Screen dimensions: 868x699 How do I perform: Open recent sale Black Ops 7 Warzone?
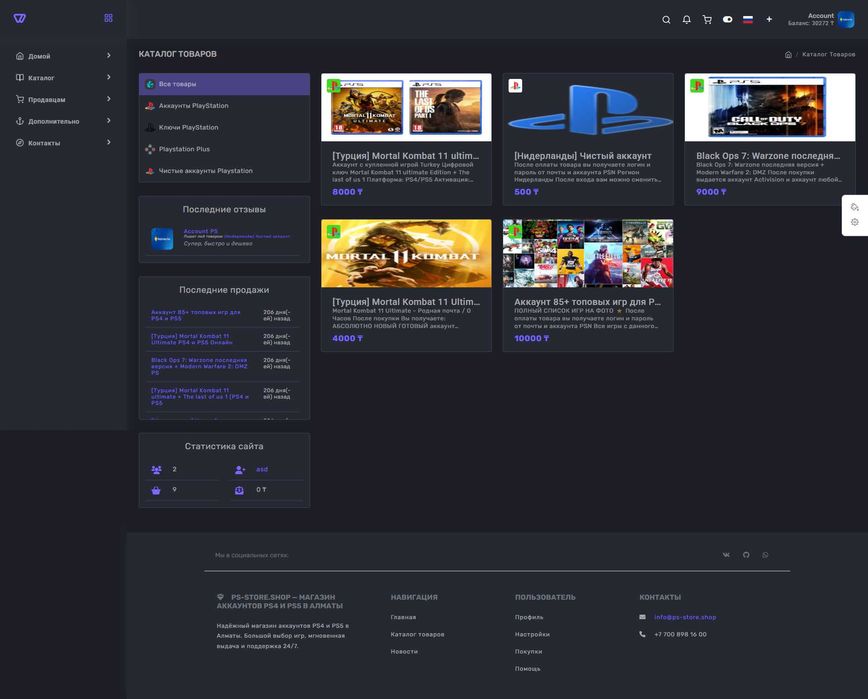[199, 366]
